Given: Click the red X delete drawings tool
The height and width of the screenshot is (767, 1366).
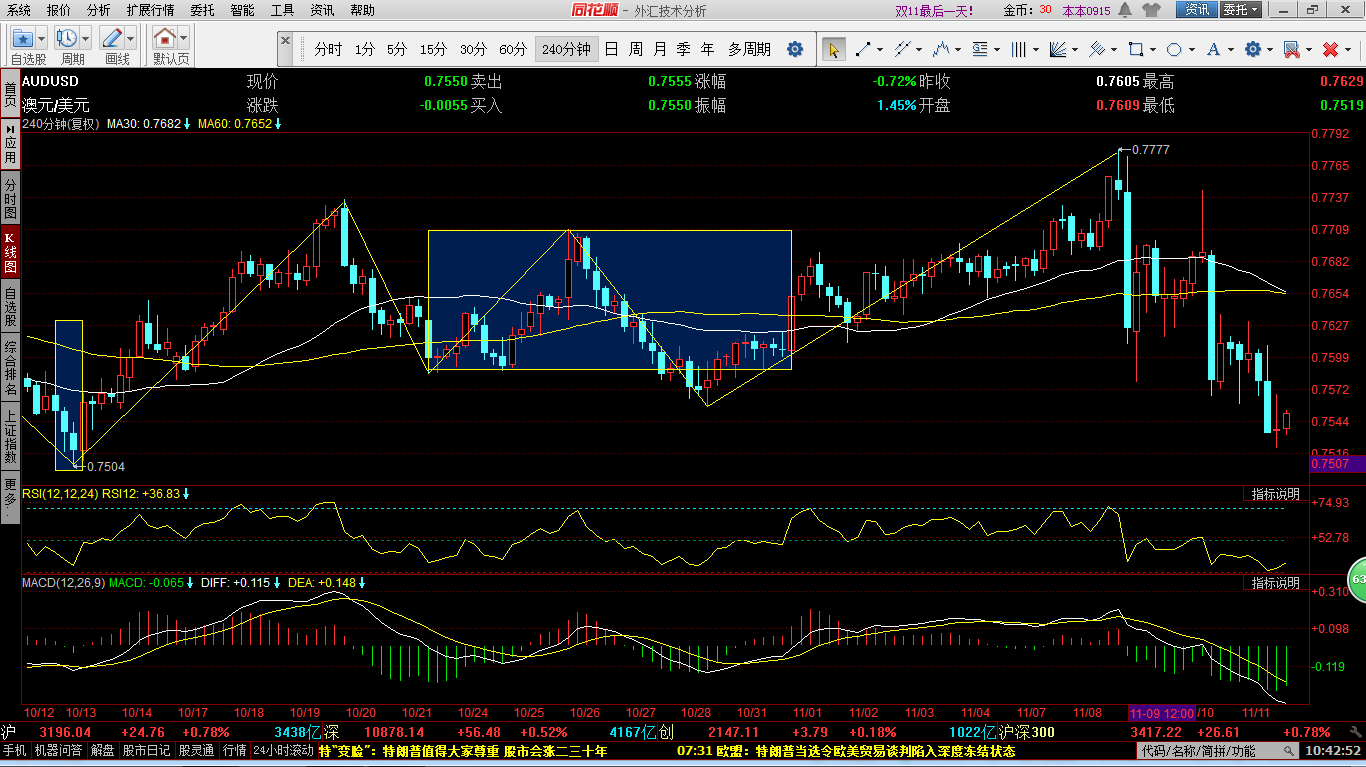Looking at the screenshot, I should pos(1330,49).
